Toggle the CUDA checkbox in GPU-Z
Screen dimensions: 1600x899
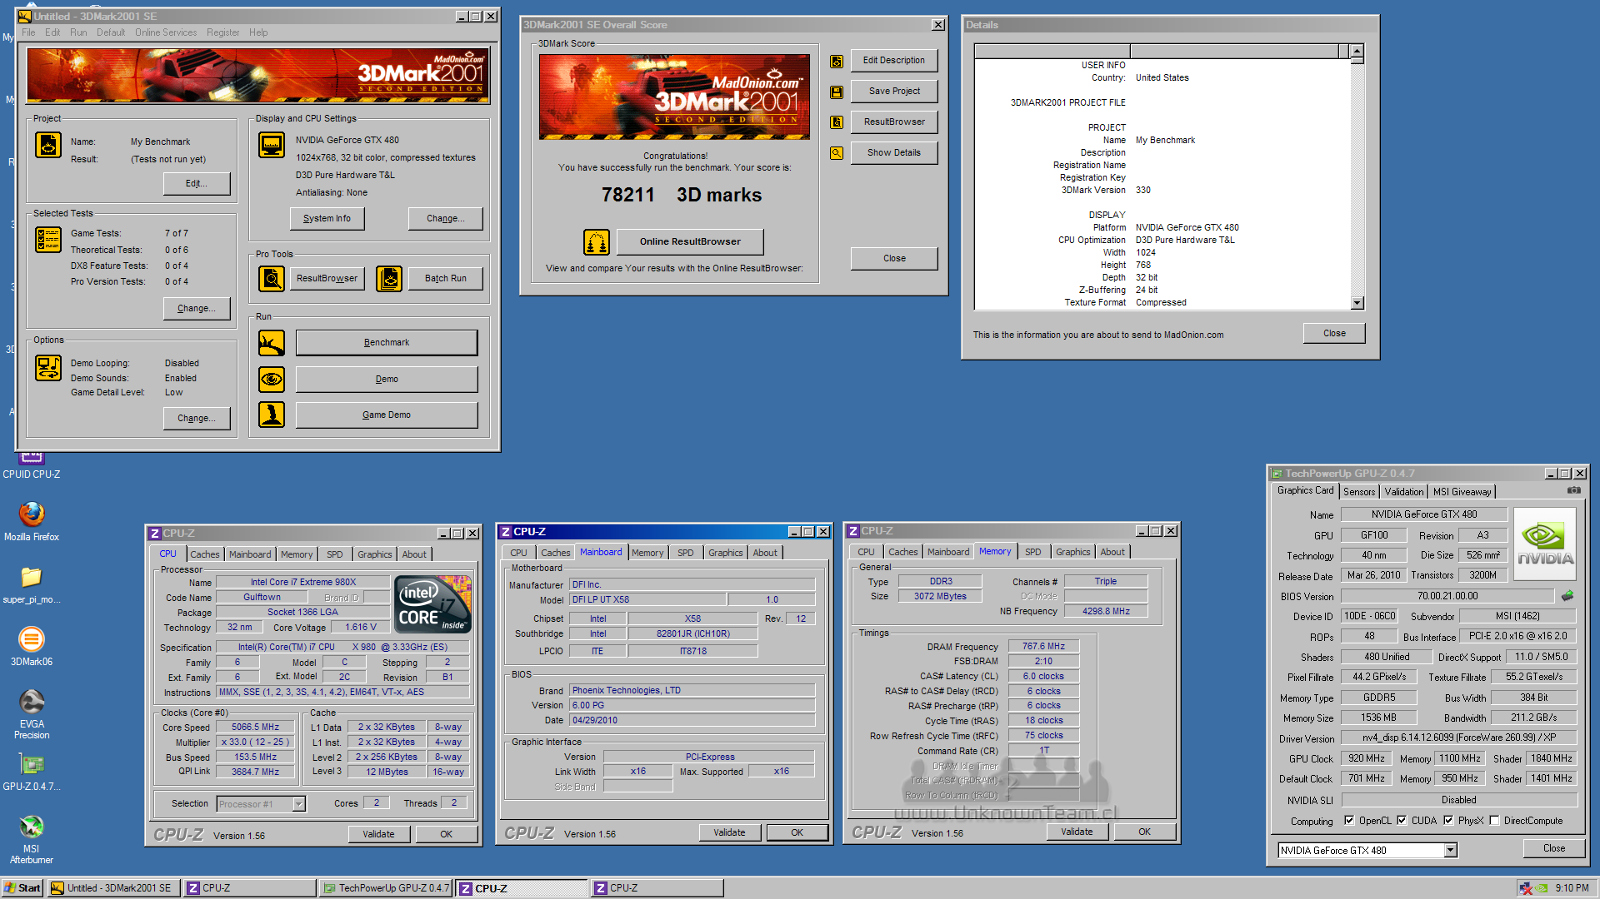[1401, 820]
